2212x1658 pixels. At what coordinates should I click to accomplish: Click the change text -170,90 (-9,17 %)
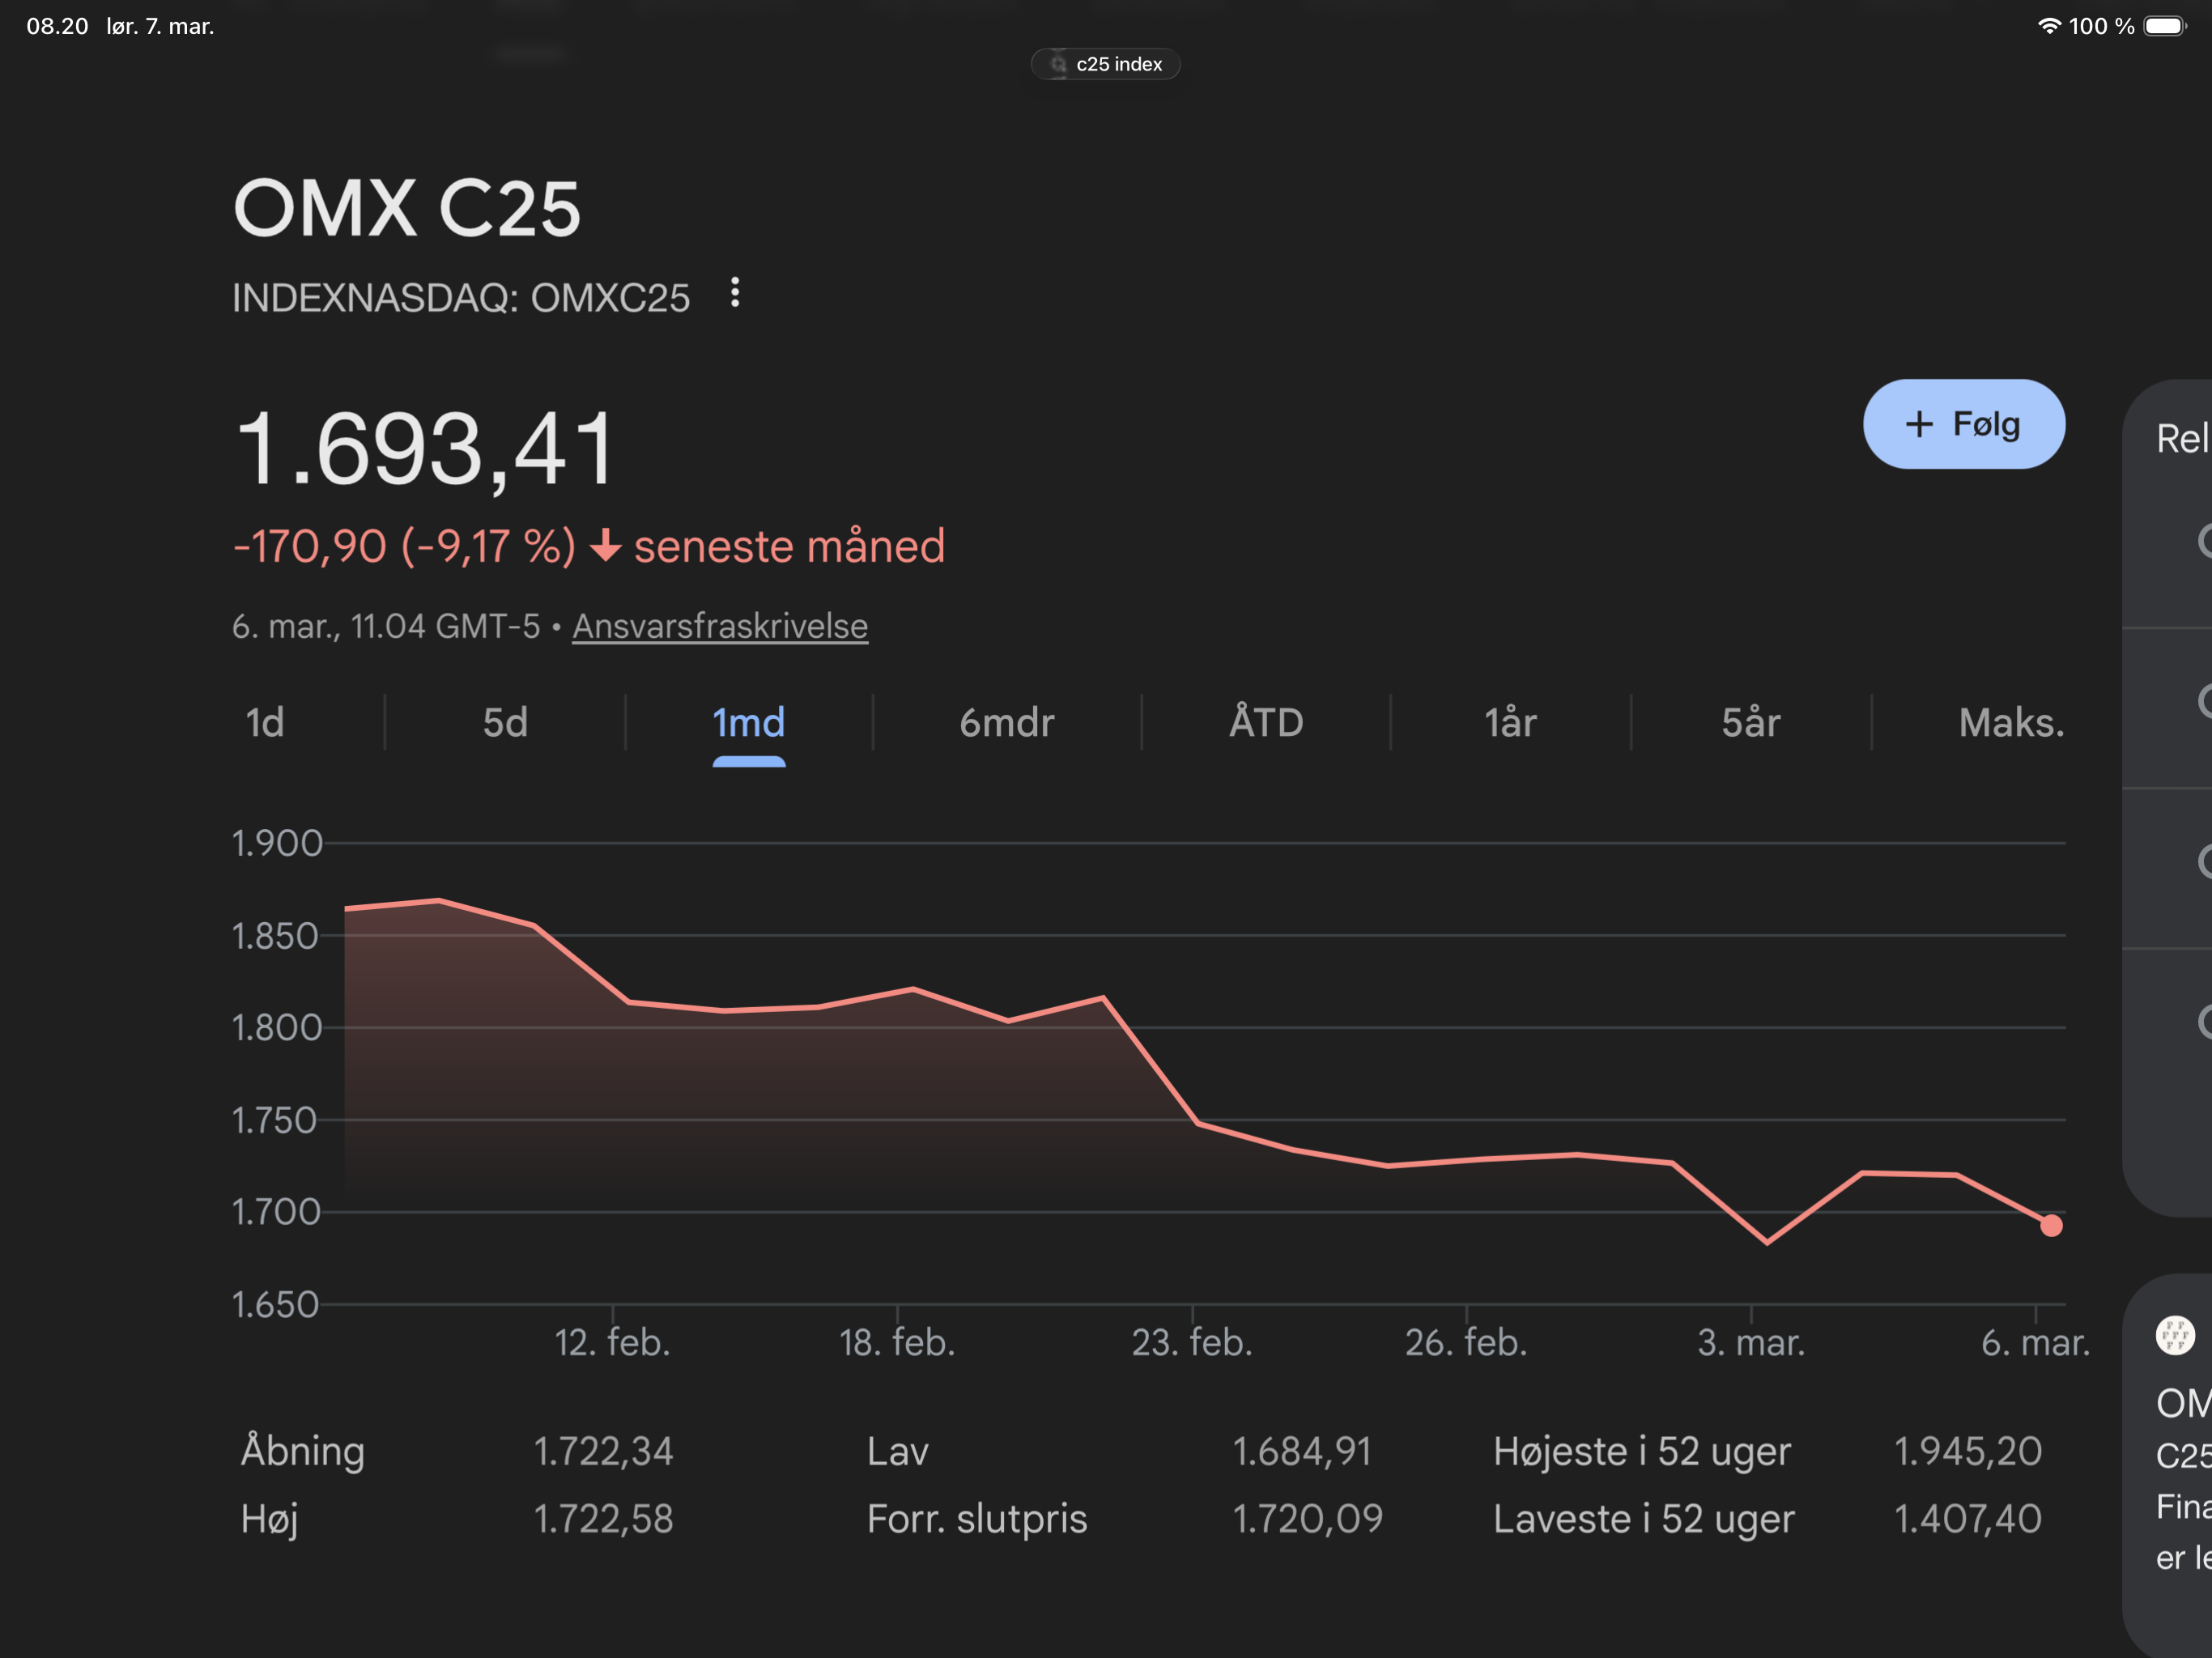point(405,546)
